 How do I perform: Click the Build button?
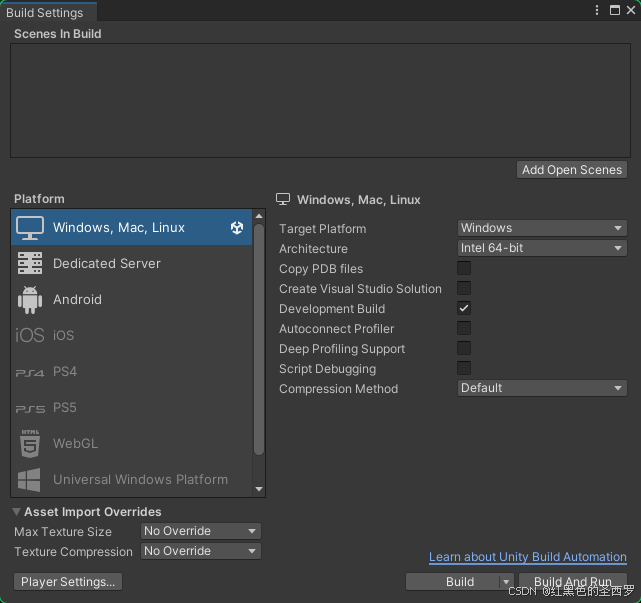453,582
